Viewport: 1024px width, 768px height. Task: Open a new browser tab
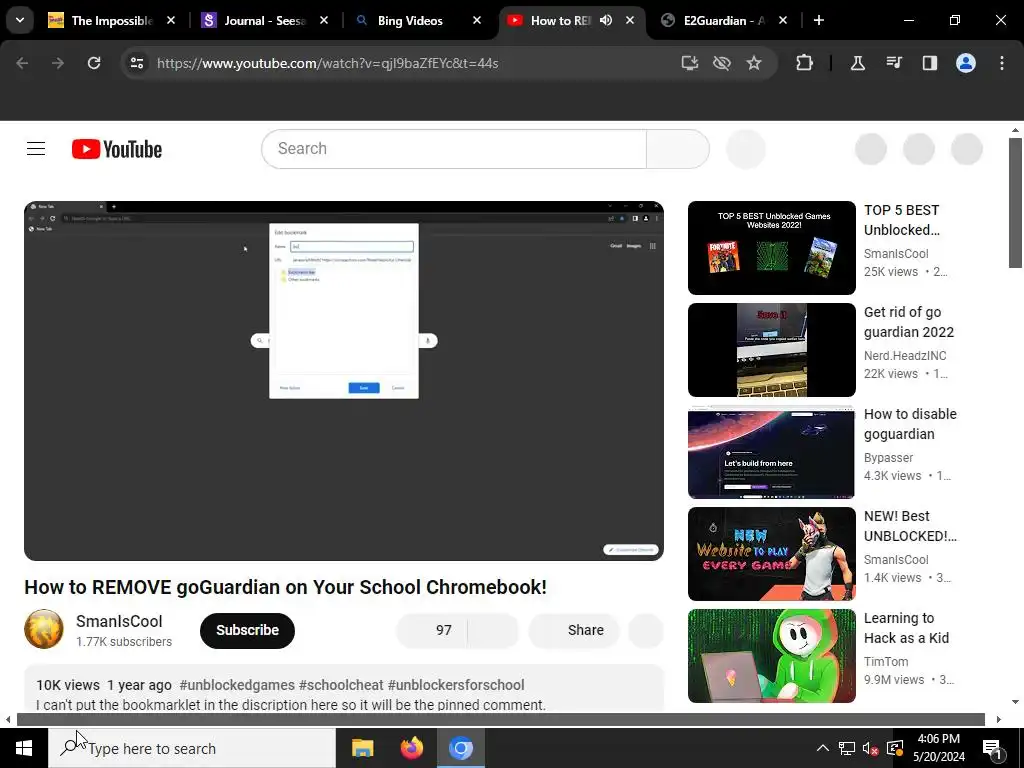pos(819,20)
